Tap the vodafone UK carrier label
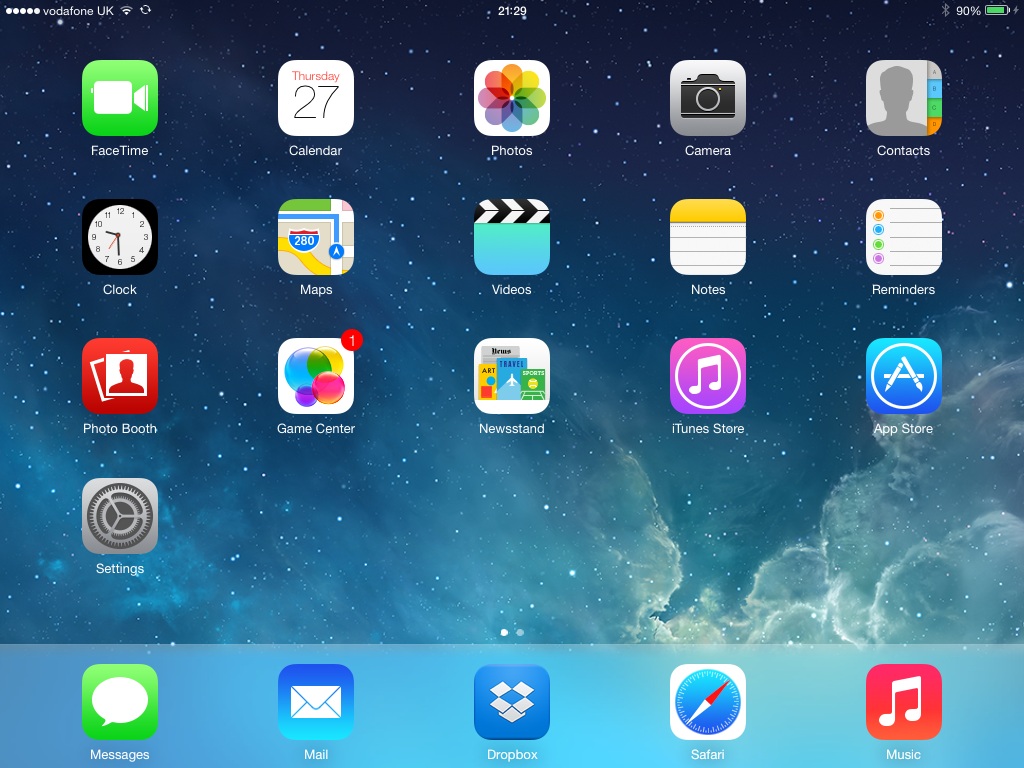 (78, 11)
